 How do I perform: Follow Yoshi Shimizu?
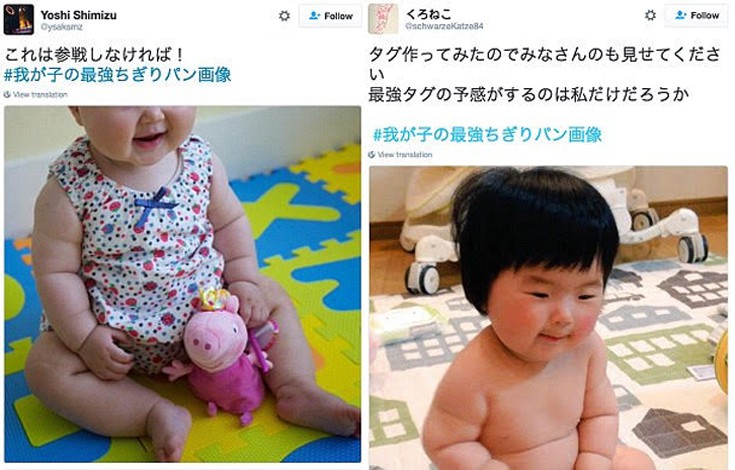click(x=330, y=15)
